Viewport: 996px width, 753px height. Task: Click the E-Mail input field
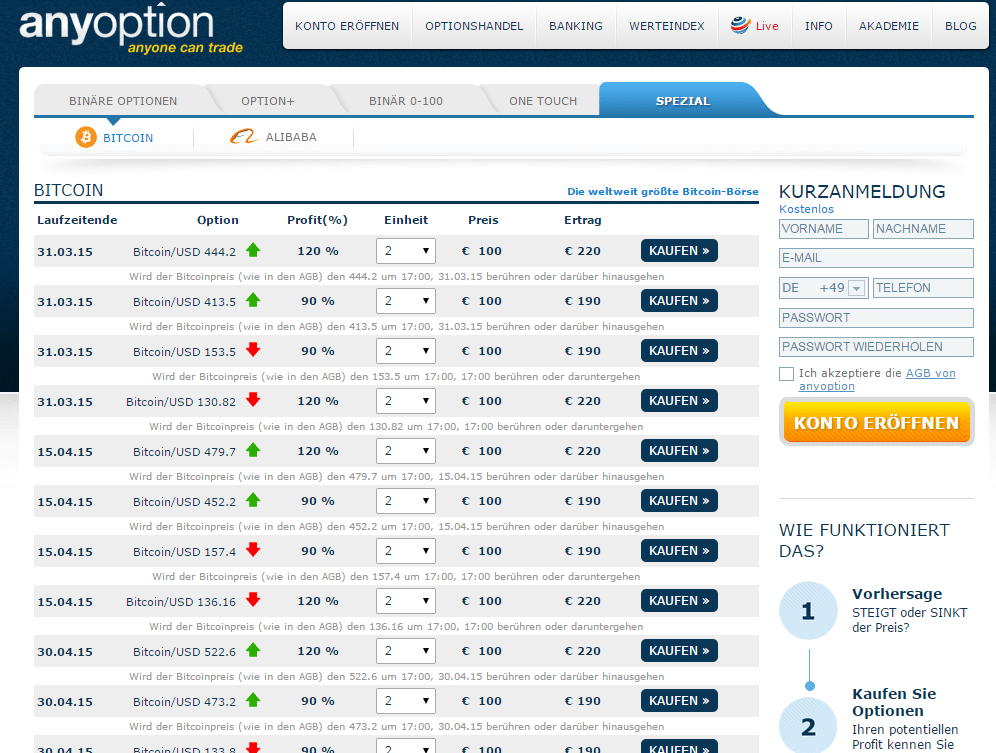tap(877, 258)
